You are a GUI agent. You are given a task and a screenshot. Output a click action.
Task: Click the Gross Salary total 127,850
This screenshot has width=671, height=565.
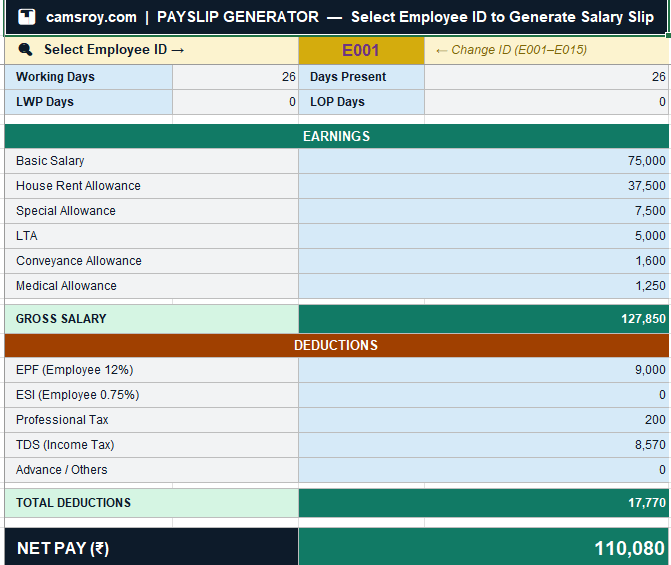(484, 319)
